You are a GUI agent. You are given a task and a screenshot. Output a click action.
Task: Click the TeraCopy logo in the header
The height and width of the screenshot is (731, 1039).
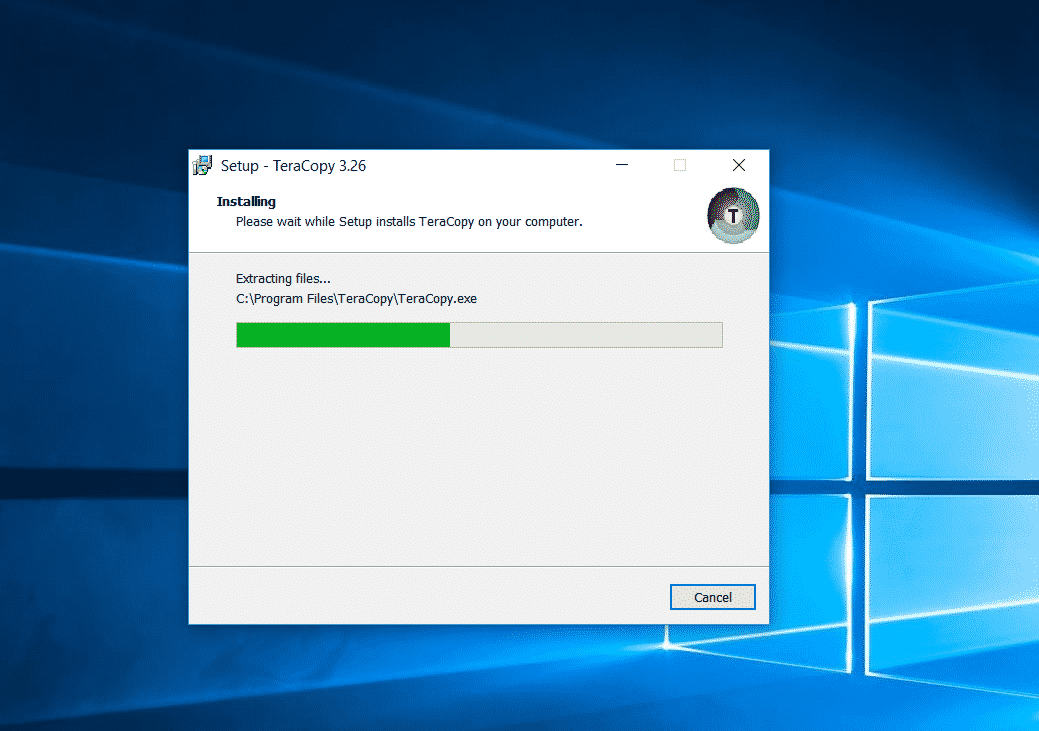coord(733,216)
